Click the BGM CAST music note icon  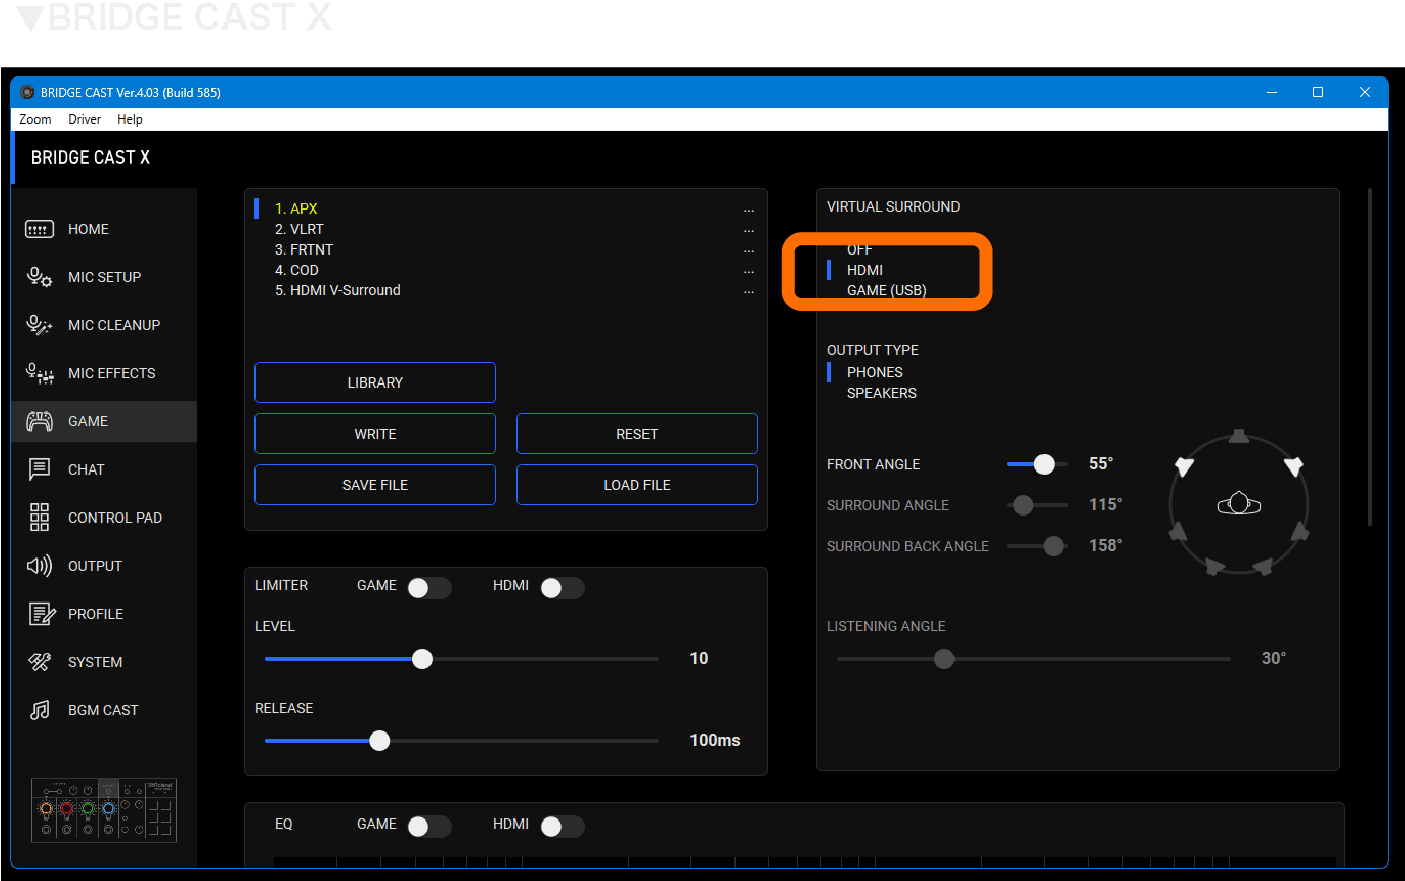click(39, 710)
